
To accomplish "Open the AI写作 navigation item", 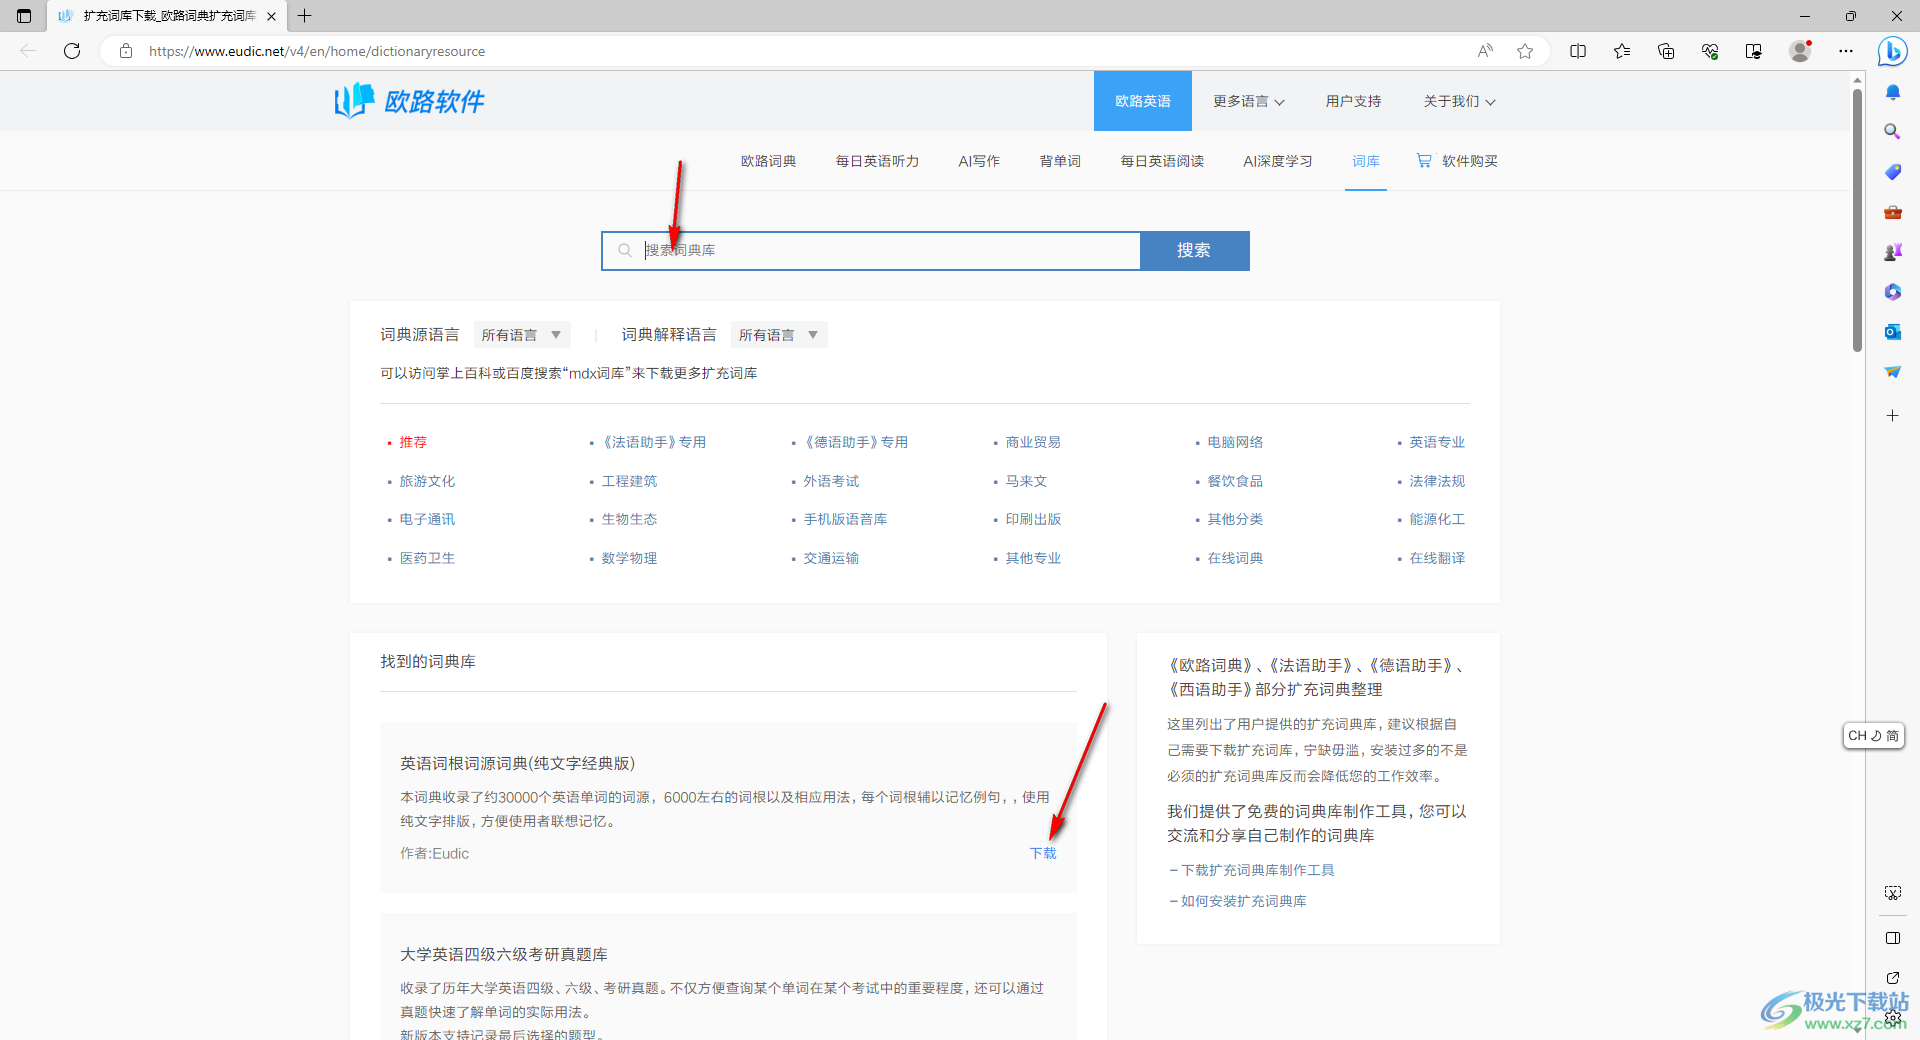I will pyautogui.click(x=979, y=161).
